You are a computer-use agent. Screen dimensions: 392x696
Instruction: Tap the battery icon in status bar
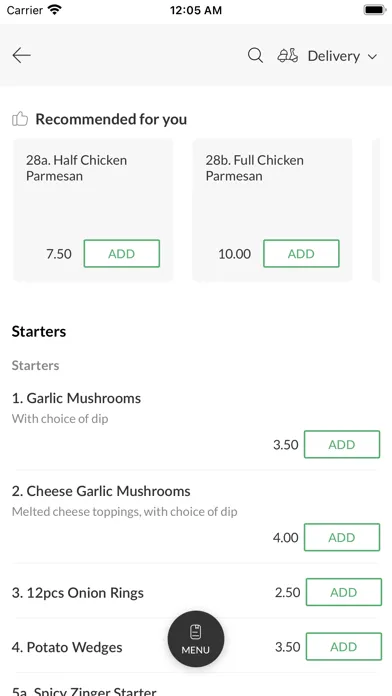point(374,10)
